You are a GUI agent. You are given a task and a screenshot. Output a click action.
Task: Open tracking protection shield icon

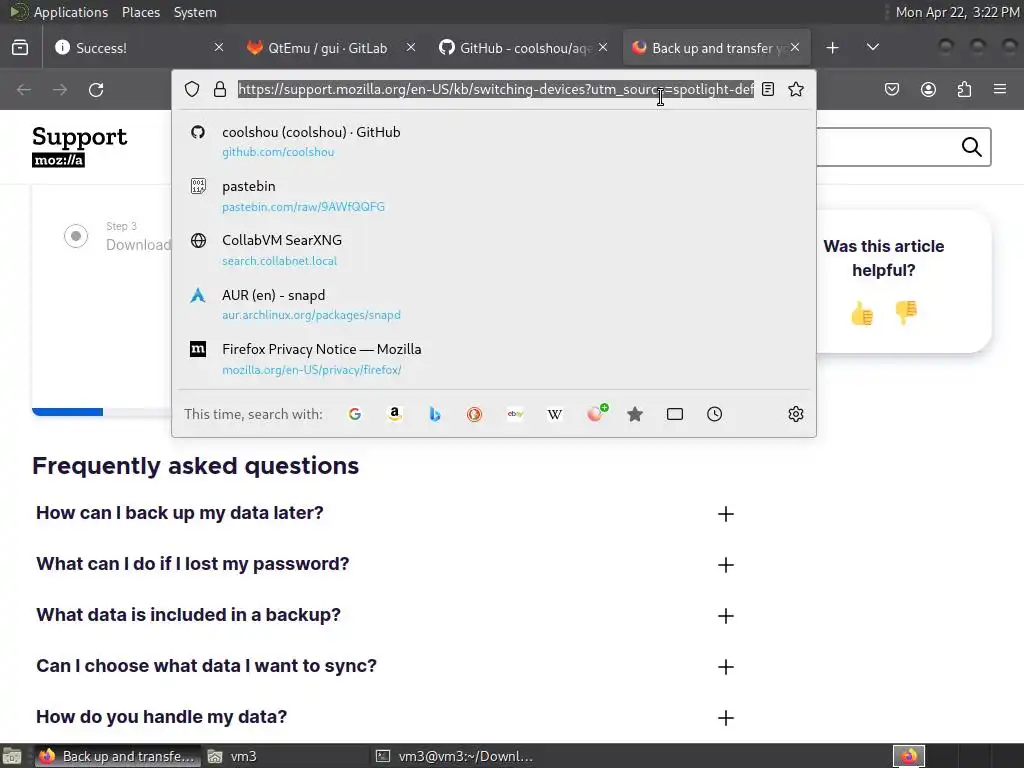(191, 89)
